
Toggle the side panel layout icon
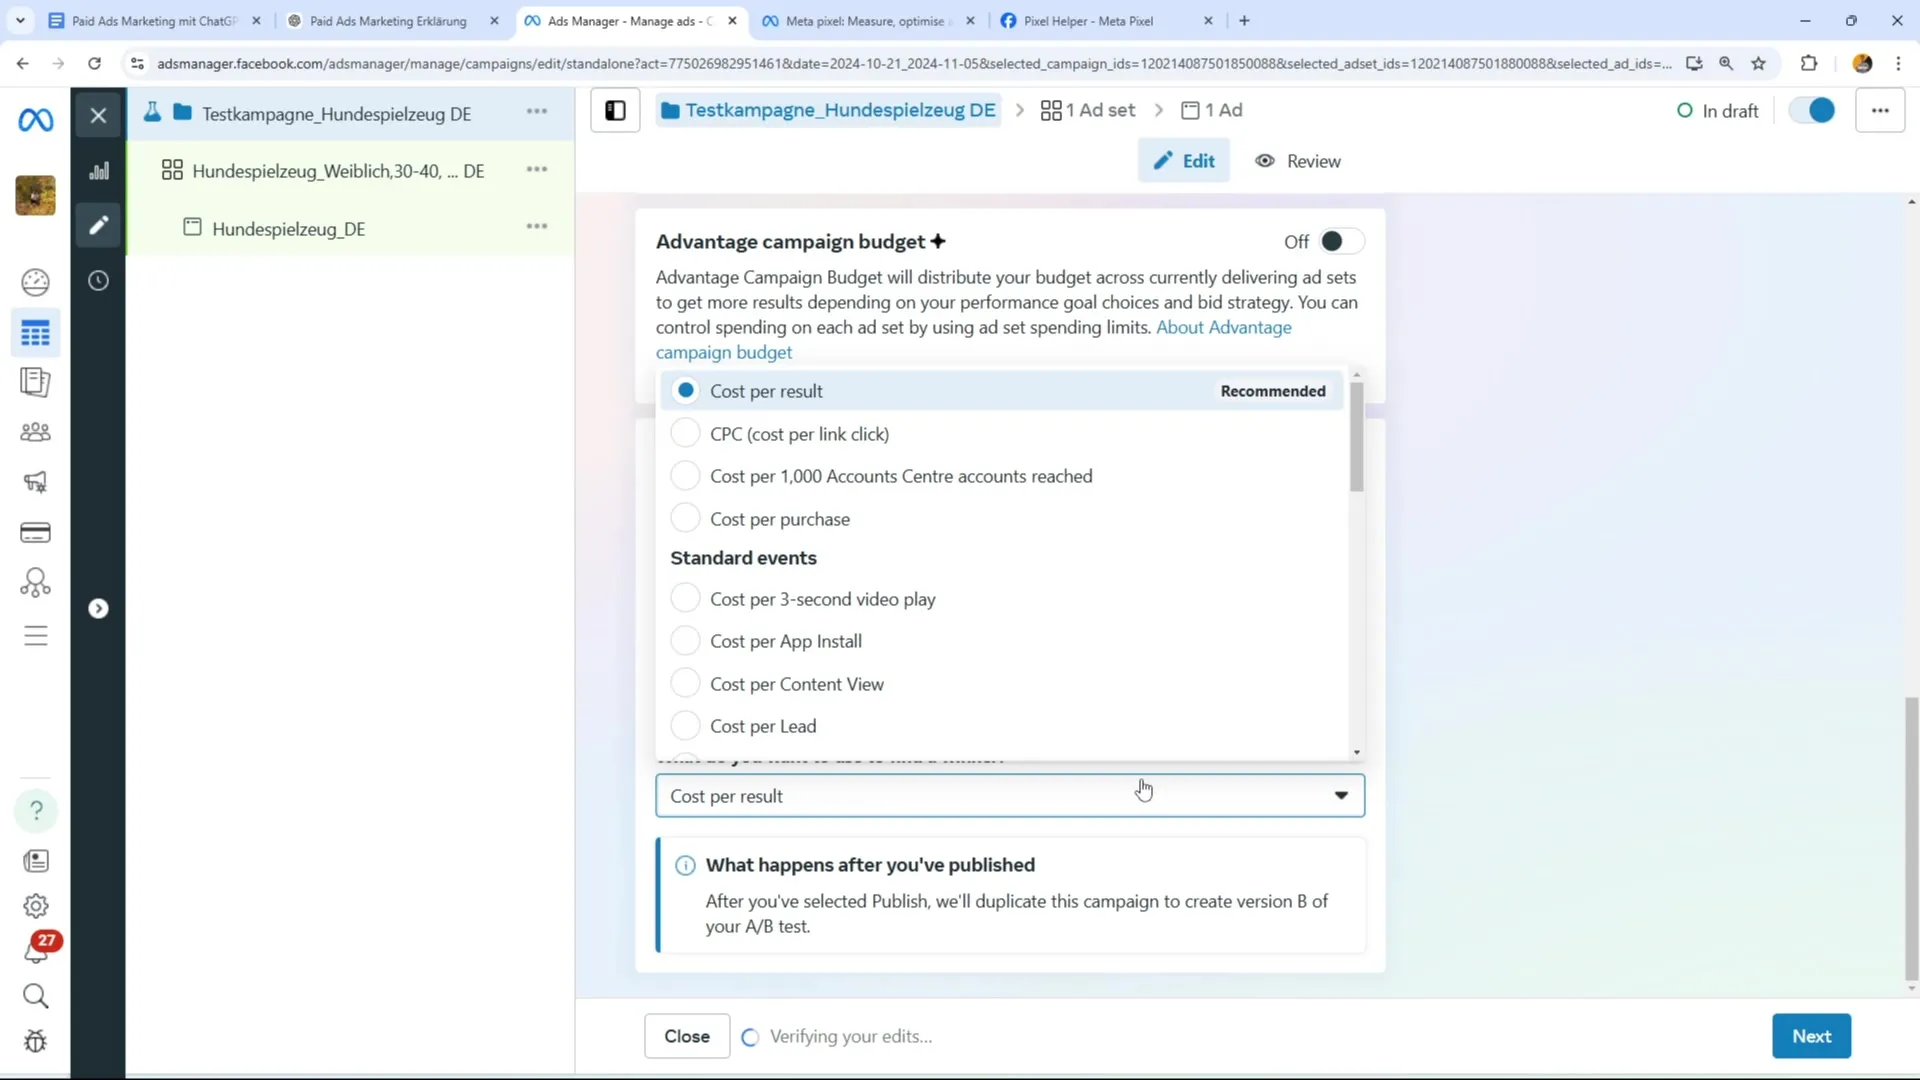(615, 111)
